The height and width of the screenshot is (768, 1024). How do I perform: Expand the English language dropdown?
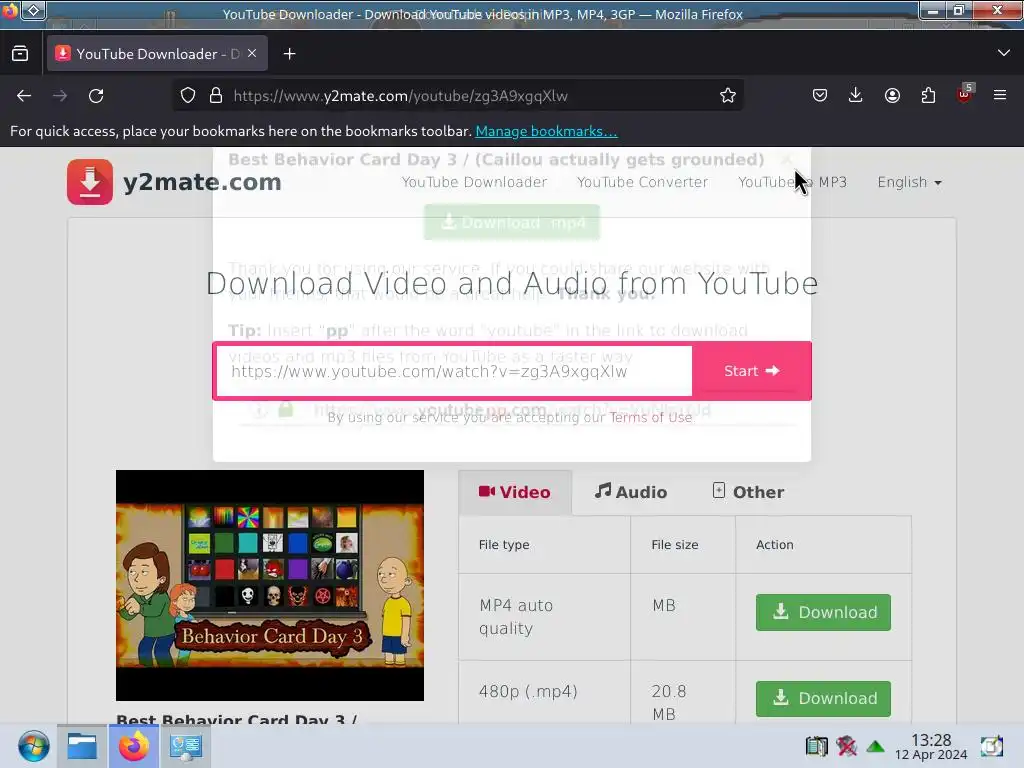[x=909, y=182]
